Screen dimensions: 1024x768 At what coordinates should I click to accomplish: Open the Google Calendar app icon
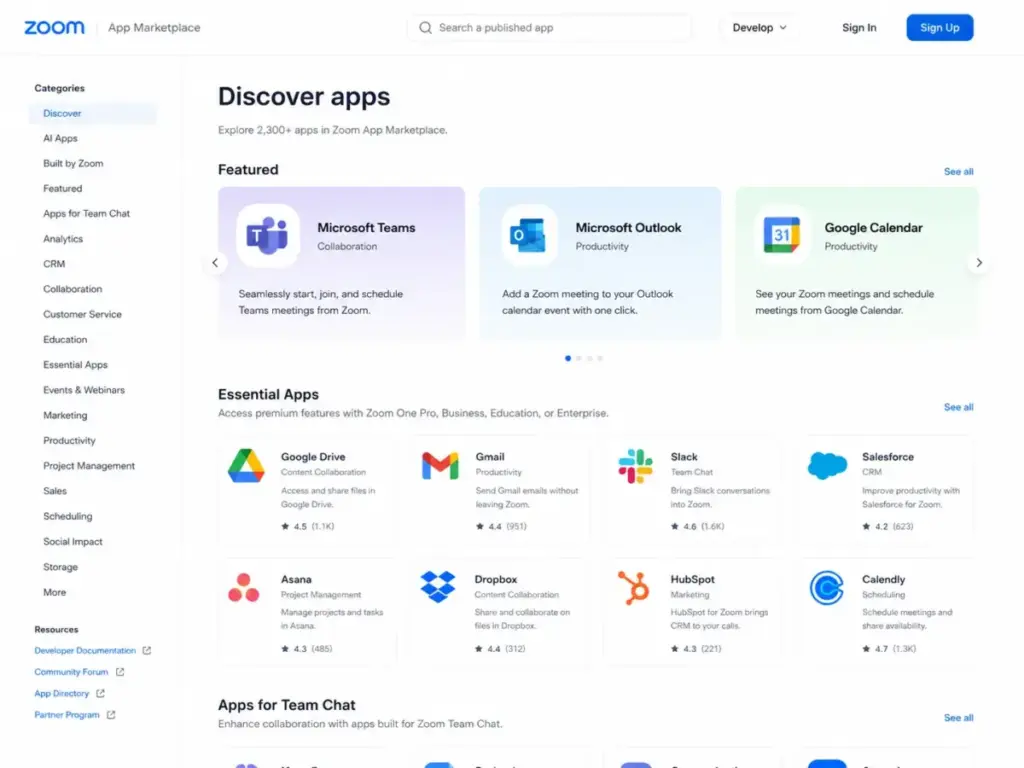[x=782, y=235]
